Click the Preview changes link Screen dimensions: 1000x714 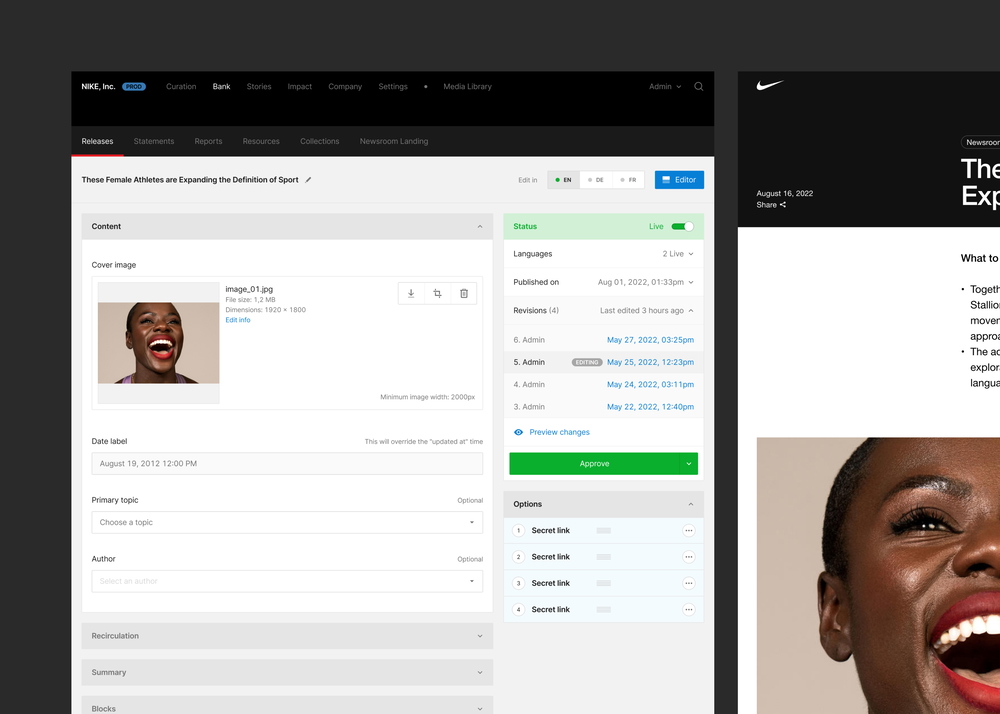559,432
